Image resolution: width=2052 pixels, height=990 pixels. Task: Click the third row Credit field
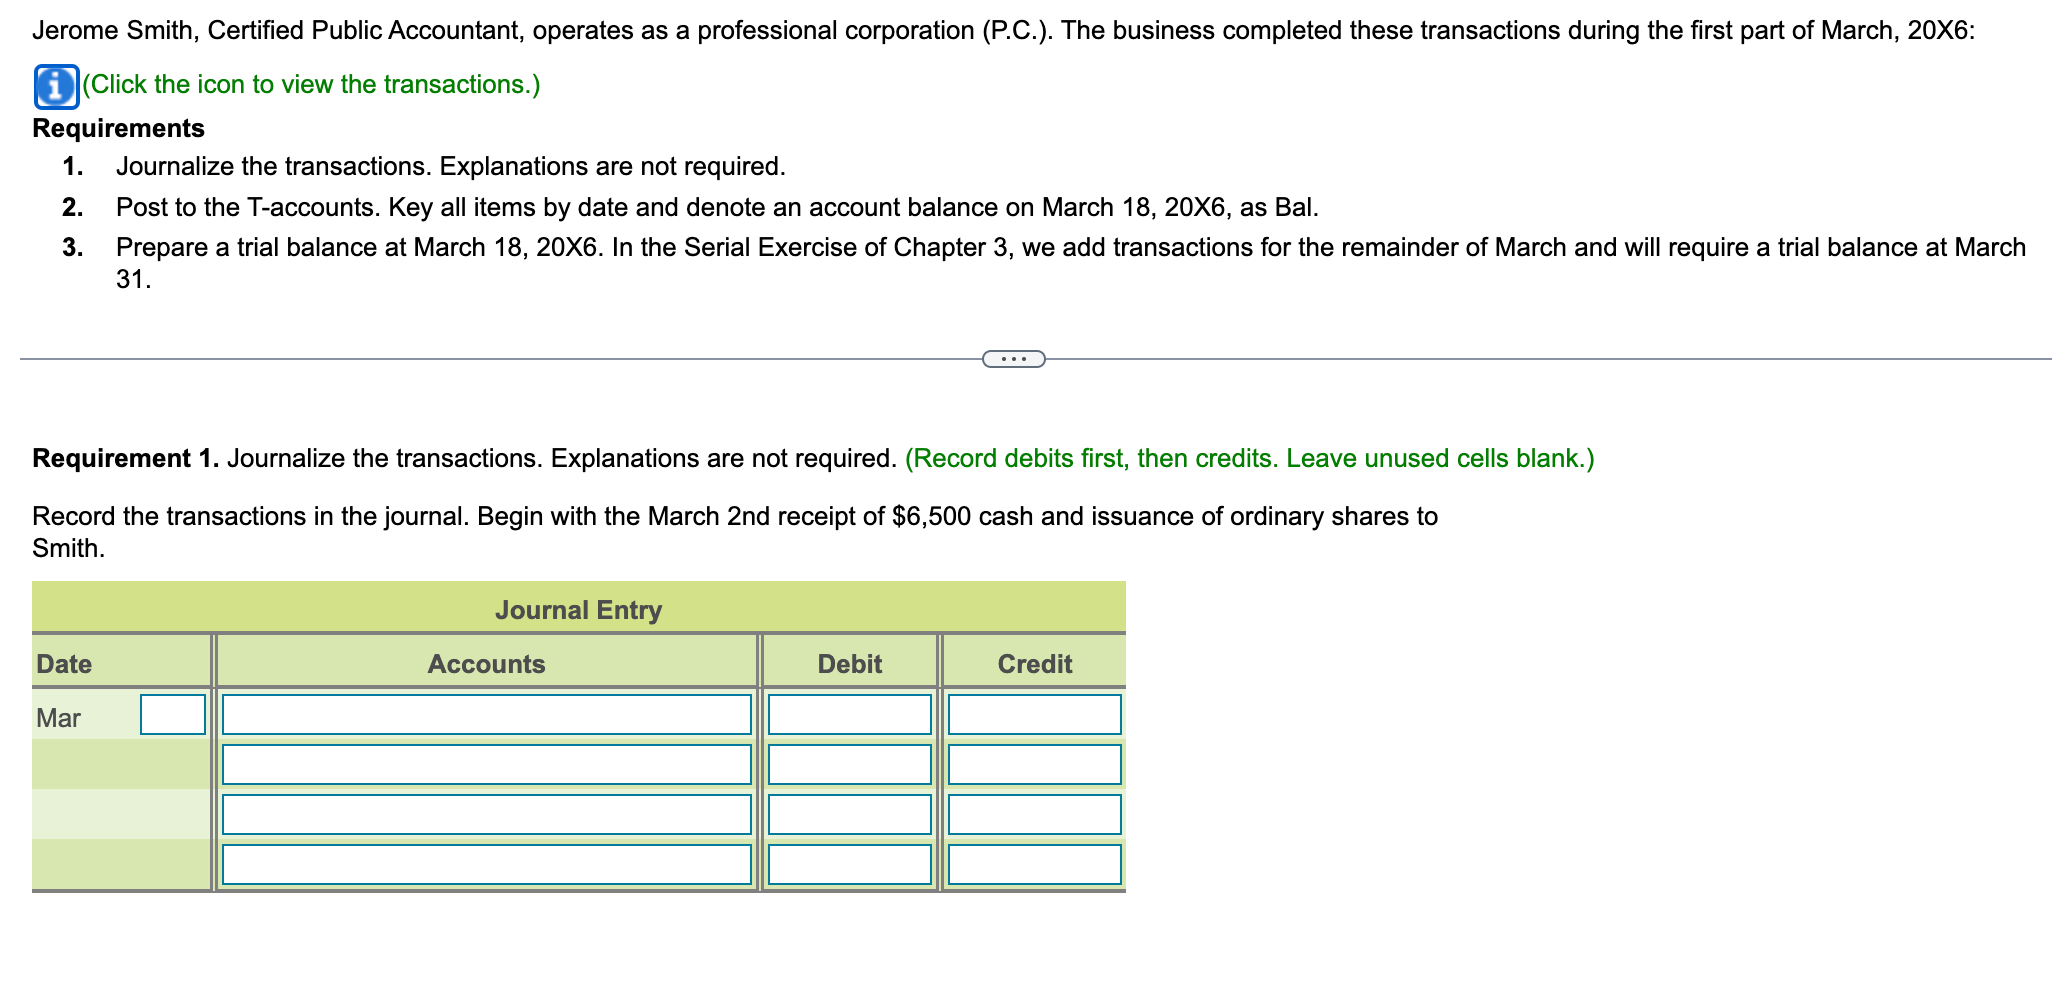point(1033,814)
